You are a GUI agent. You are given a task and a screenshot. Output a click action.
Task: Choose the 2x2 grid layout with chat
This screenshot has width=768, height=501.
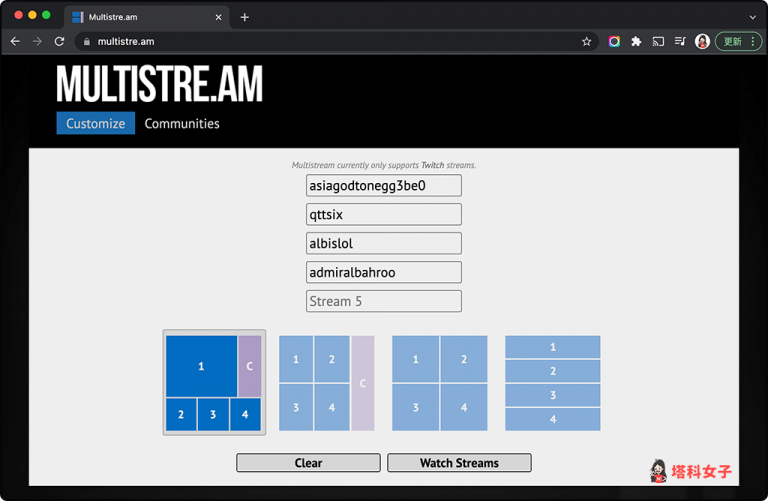(x=326, y=383)
